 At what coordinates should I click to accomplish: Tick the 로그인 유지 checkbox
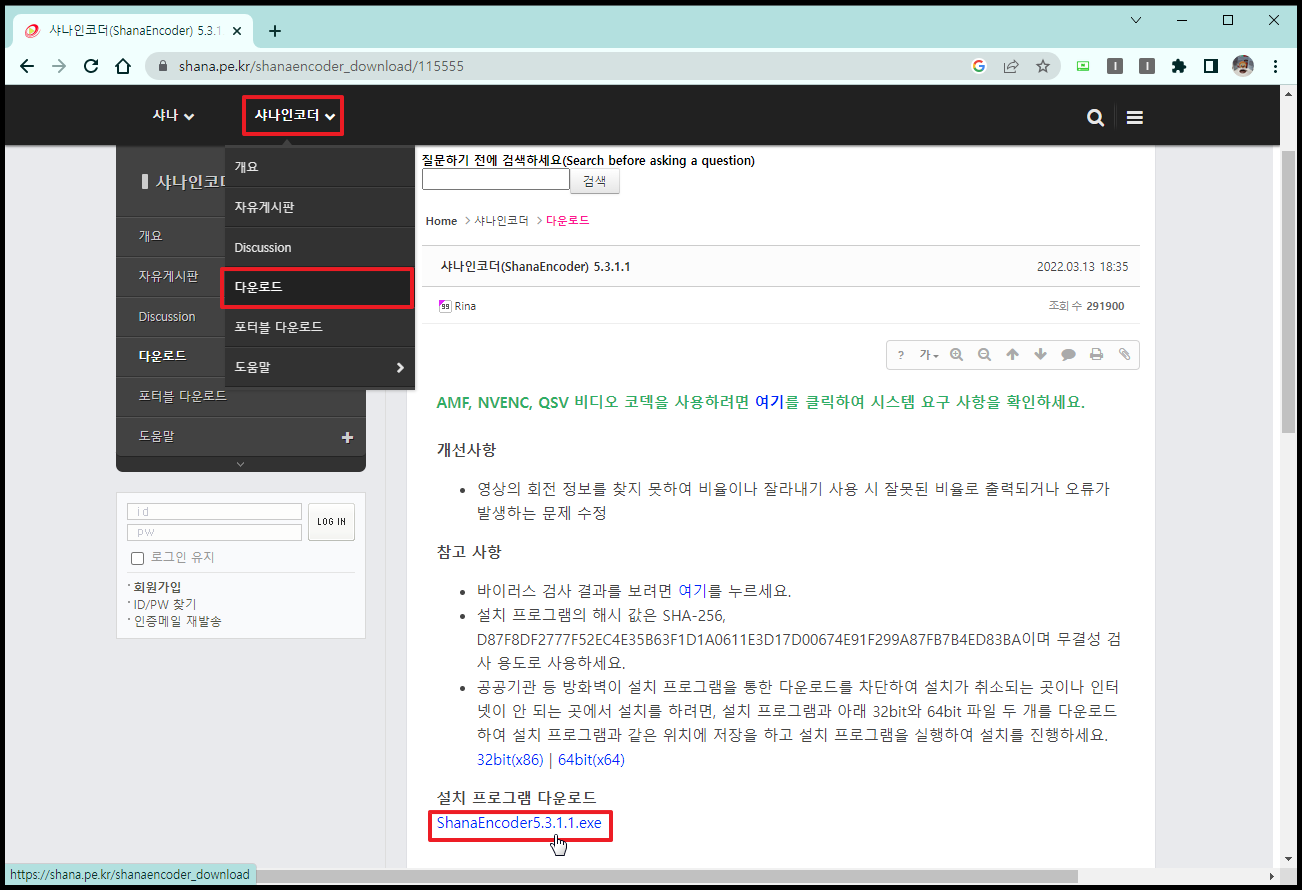(138, 557)
